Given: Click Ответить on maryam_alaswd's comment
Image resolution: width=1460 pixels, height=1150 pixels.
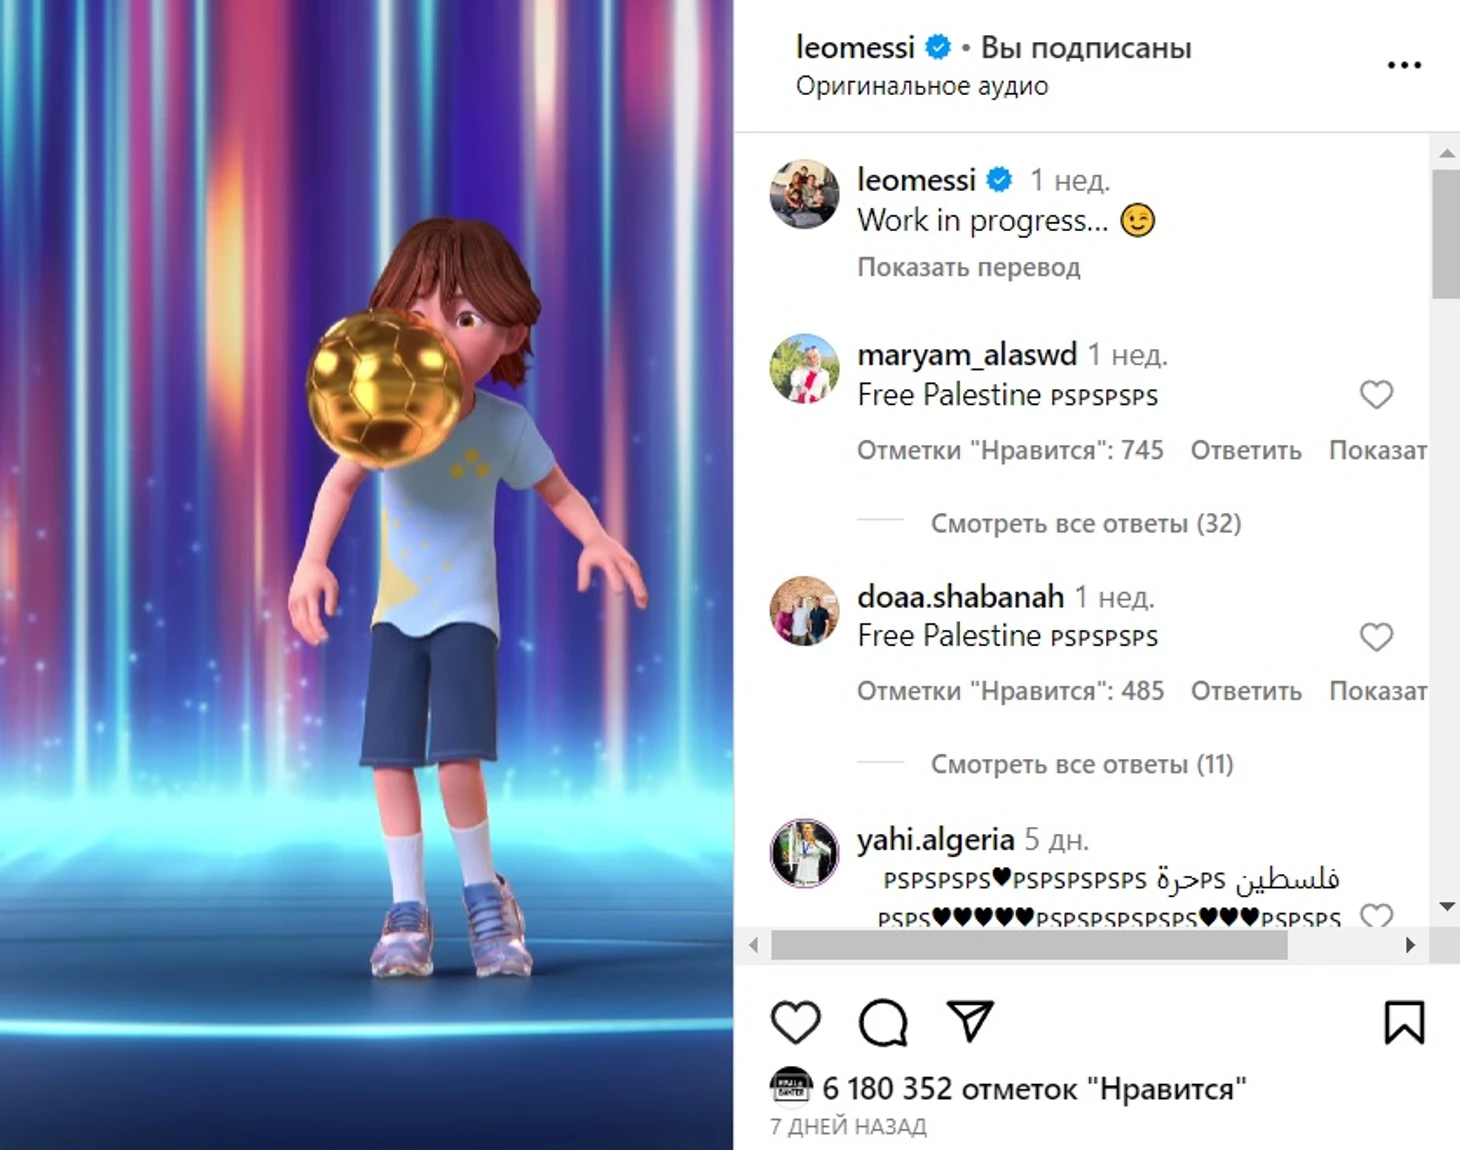Looking at the screenshot, I should coord(1246,451).
